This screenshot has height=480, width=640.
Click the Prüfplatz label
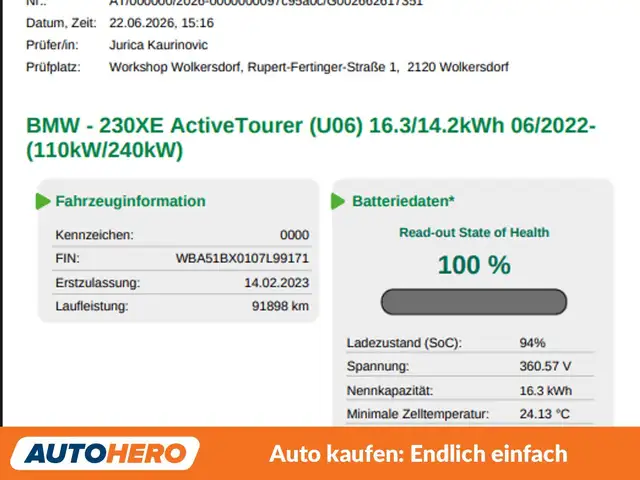click(x=53, y=67)
